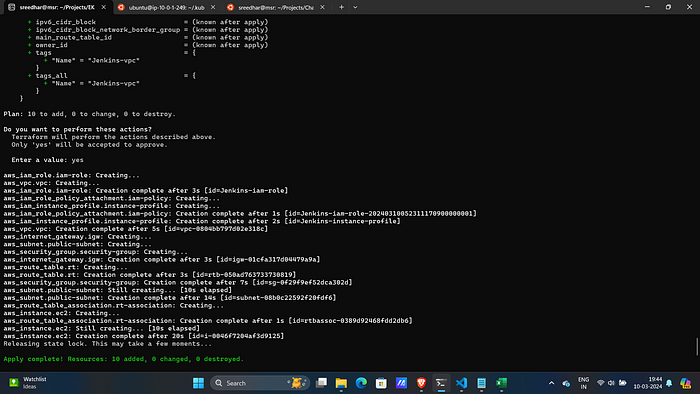Open Visual Studio Code from the taskbar
Image resolution: width=700 pixels, height=394 pixels.
point(461,383)
